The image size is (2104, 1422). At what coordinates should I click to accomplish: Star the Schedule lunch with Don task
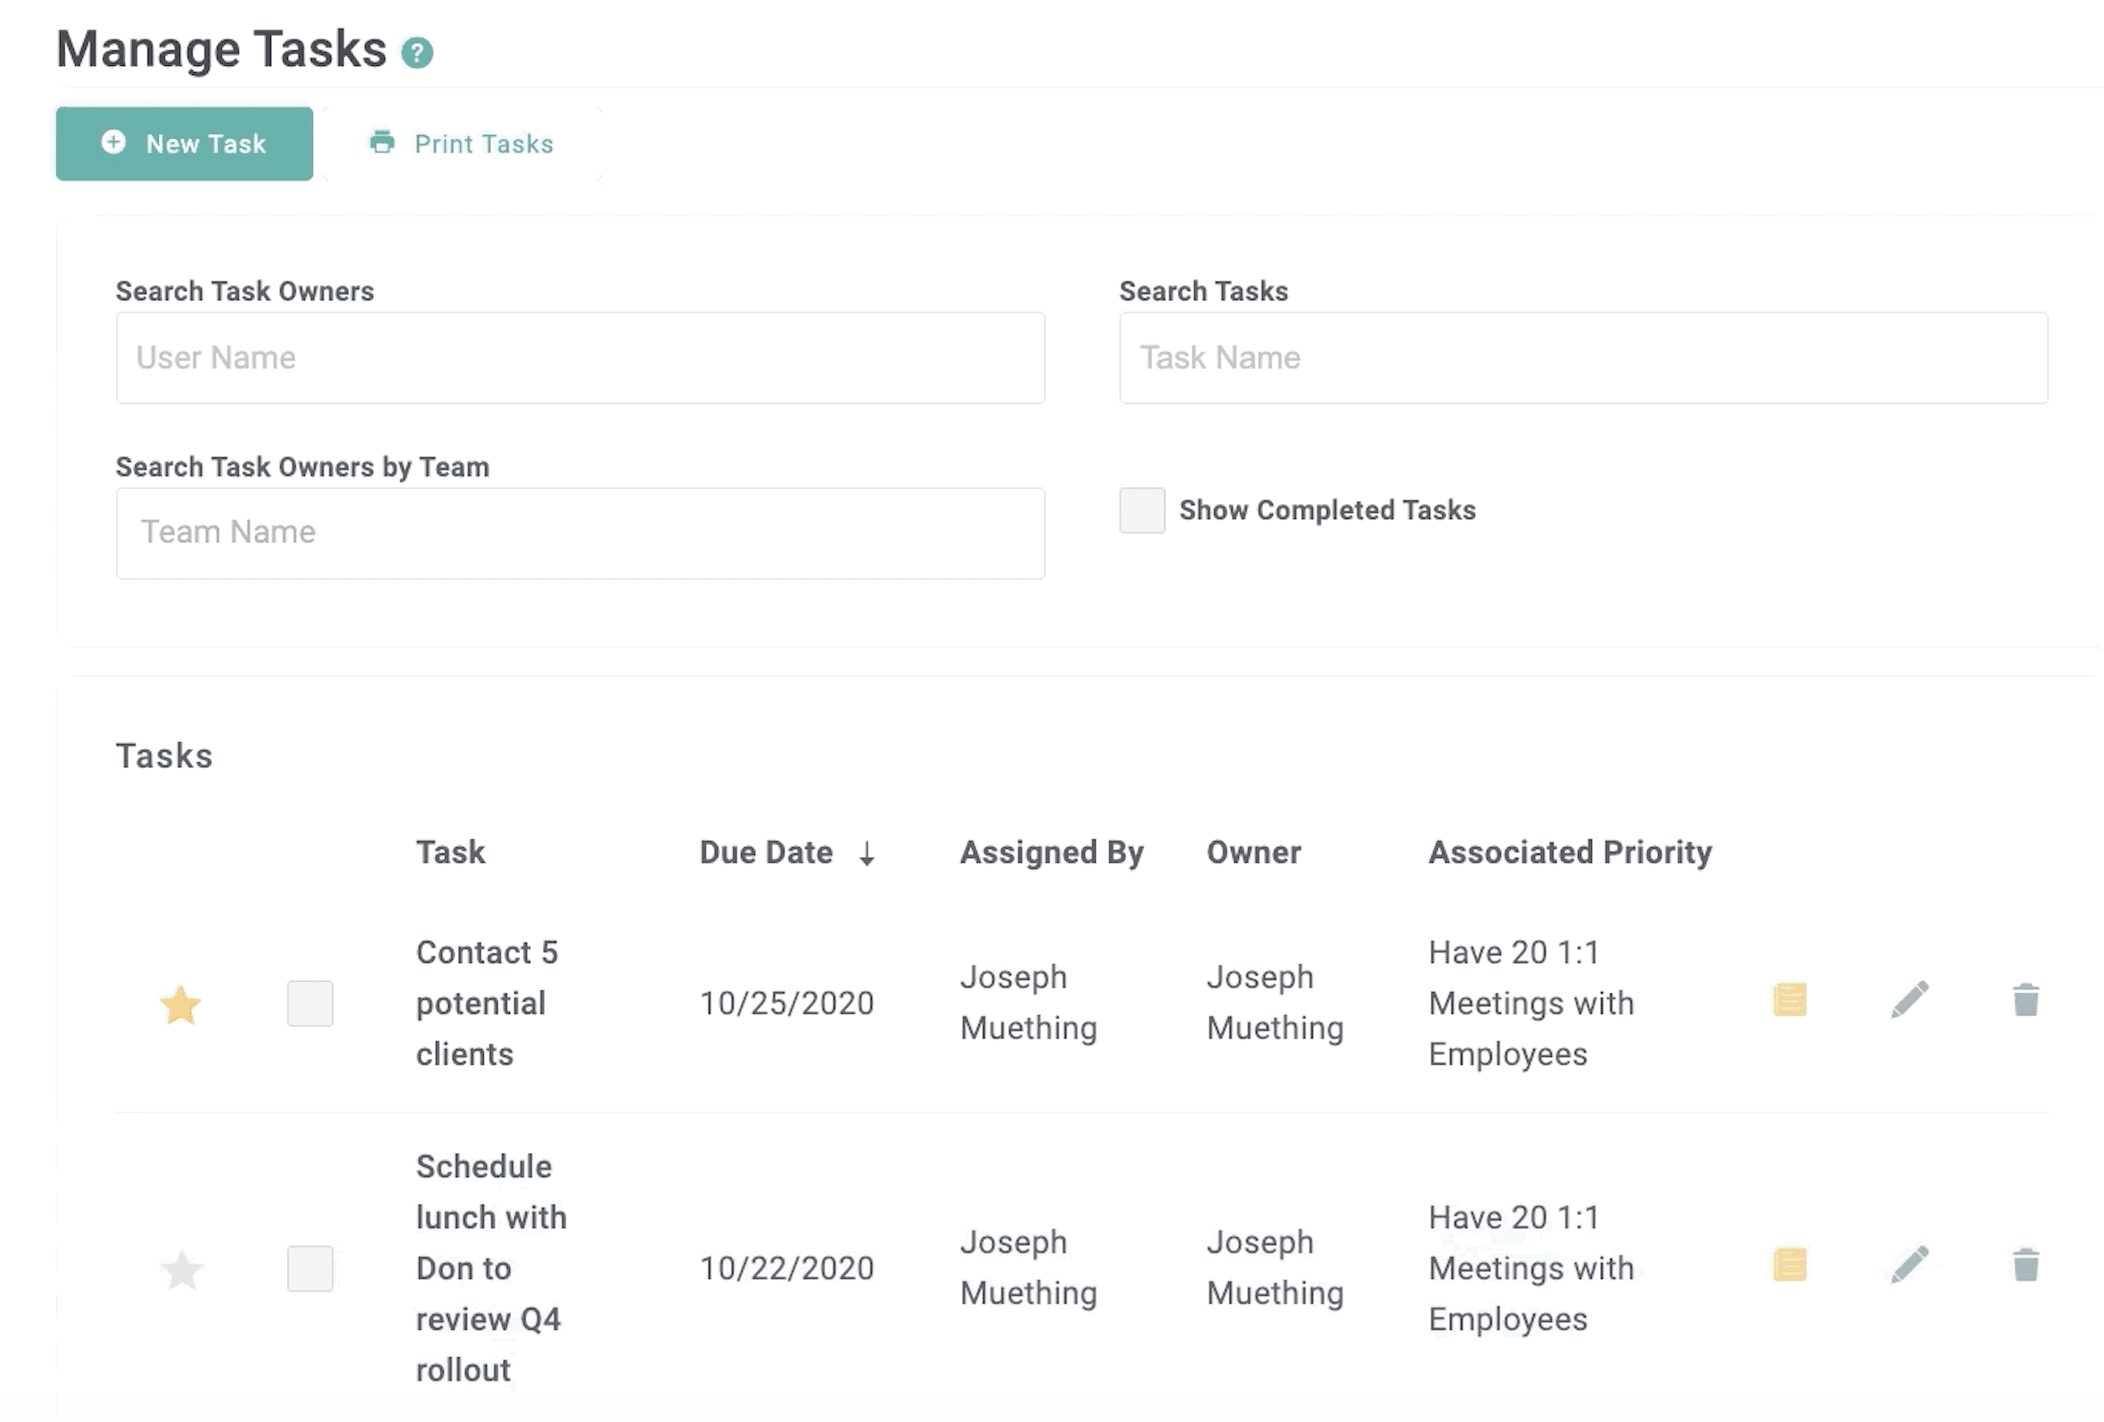coord(181,1270)
